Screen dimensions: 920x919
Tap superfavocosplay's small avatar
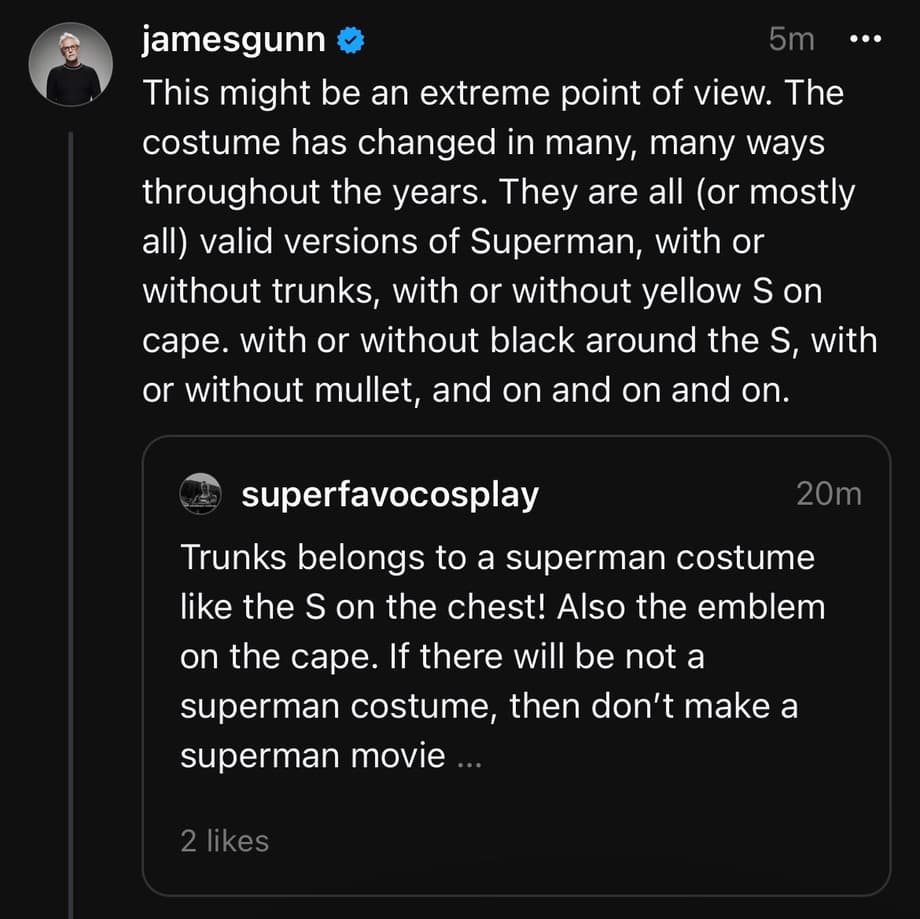pos(200,493)
